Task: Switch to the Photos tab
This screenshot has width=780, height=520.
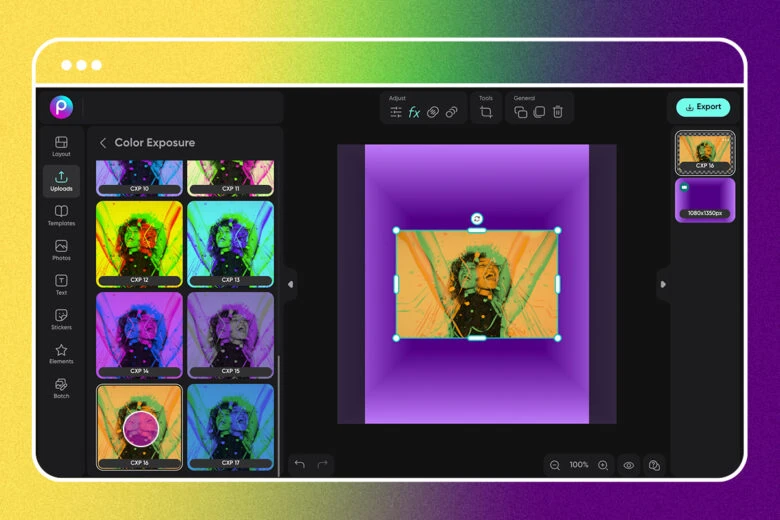Action: (61, 250)
